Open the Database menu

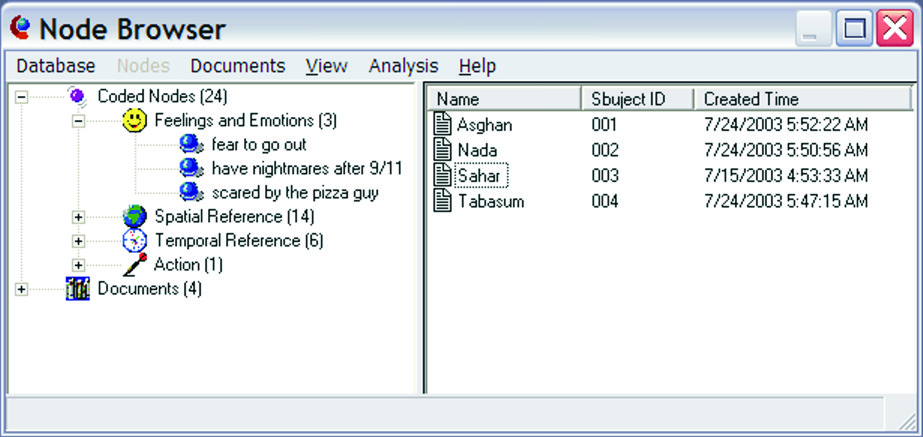coord(56,66)
